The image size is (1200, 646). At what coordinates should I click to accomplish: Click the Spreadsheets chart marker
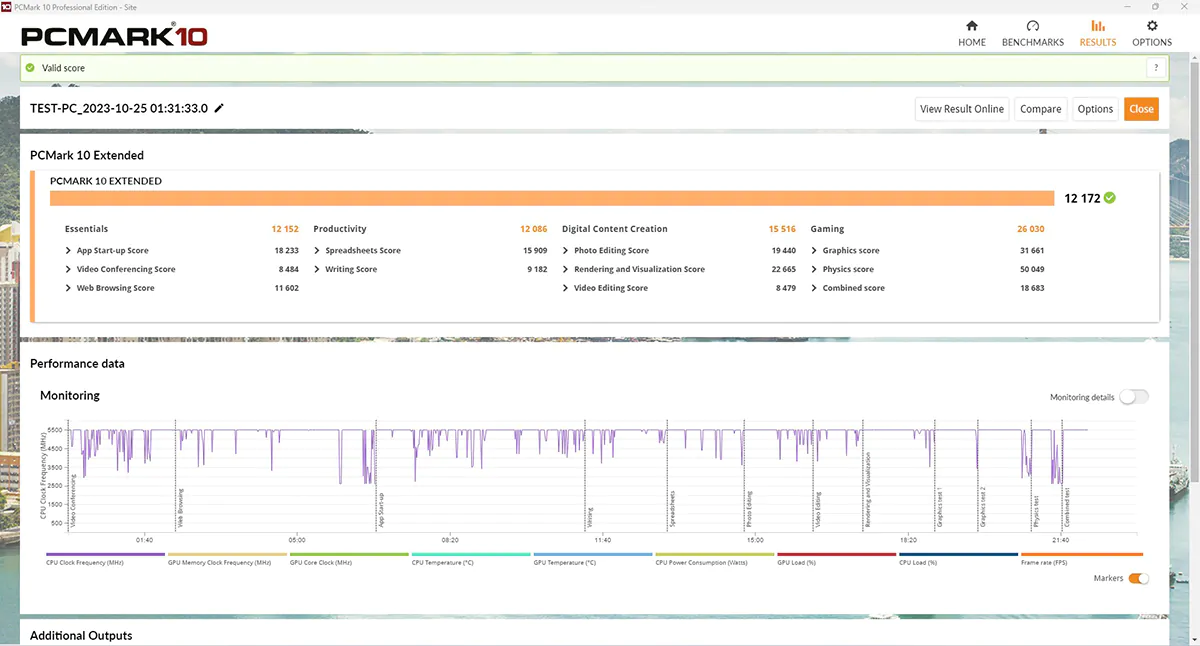(x=672, y=509)
